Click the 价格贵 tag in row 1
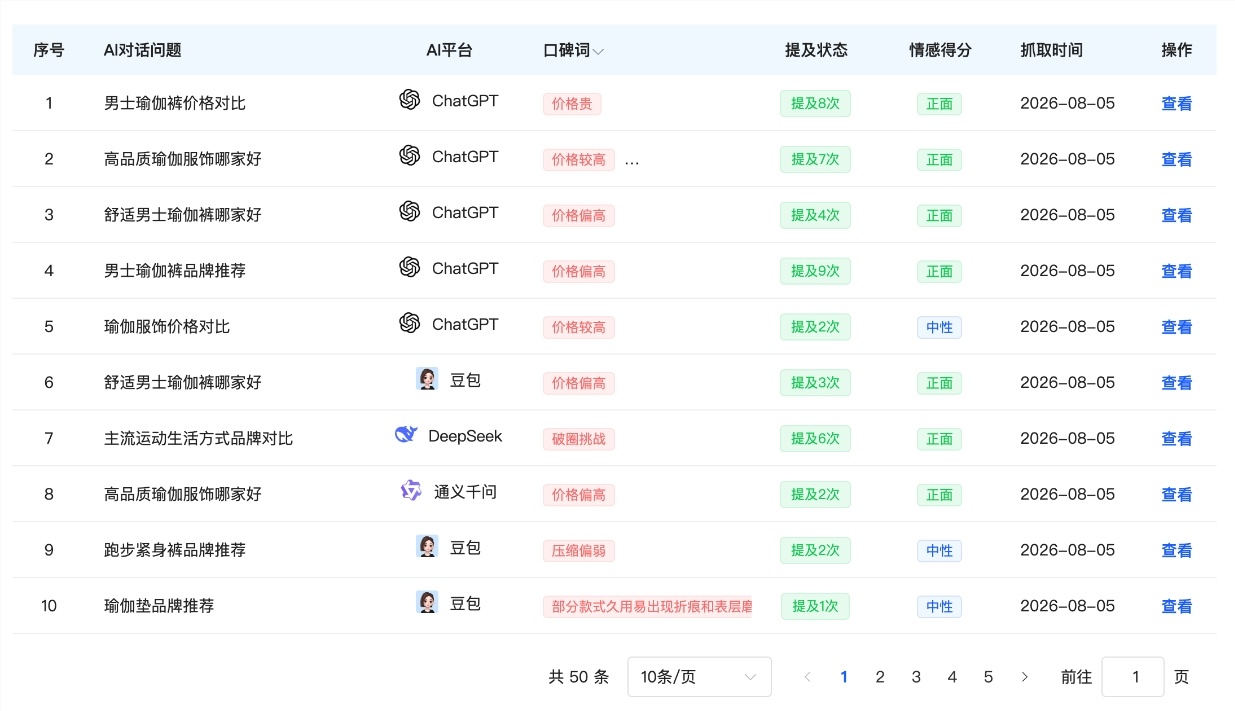Image resolution: width=1235 pixels, height=711 pixels. point(572,104)
